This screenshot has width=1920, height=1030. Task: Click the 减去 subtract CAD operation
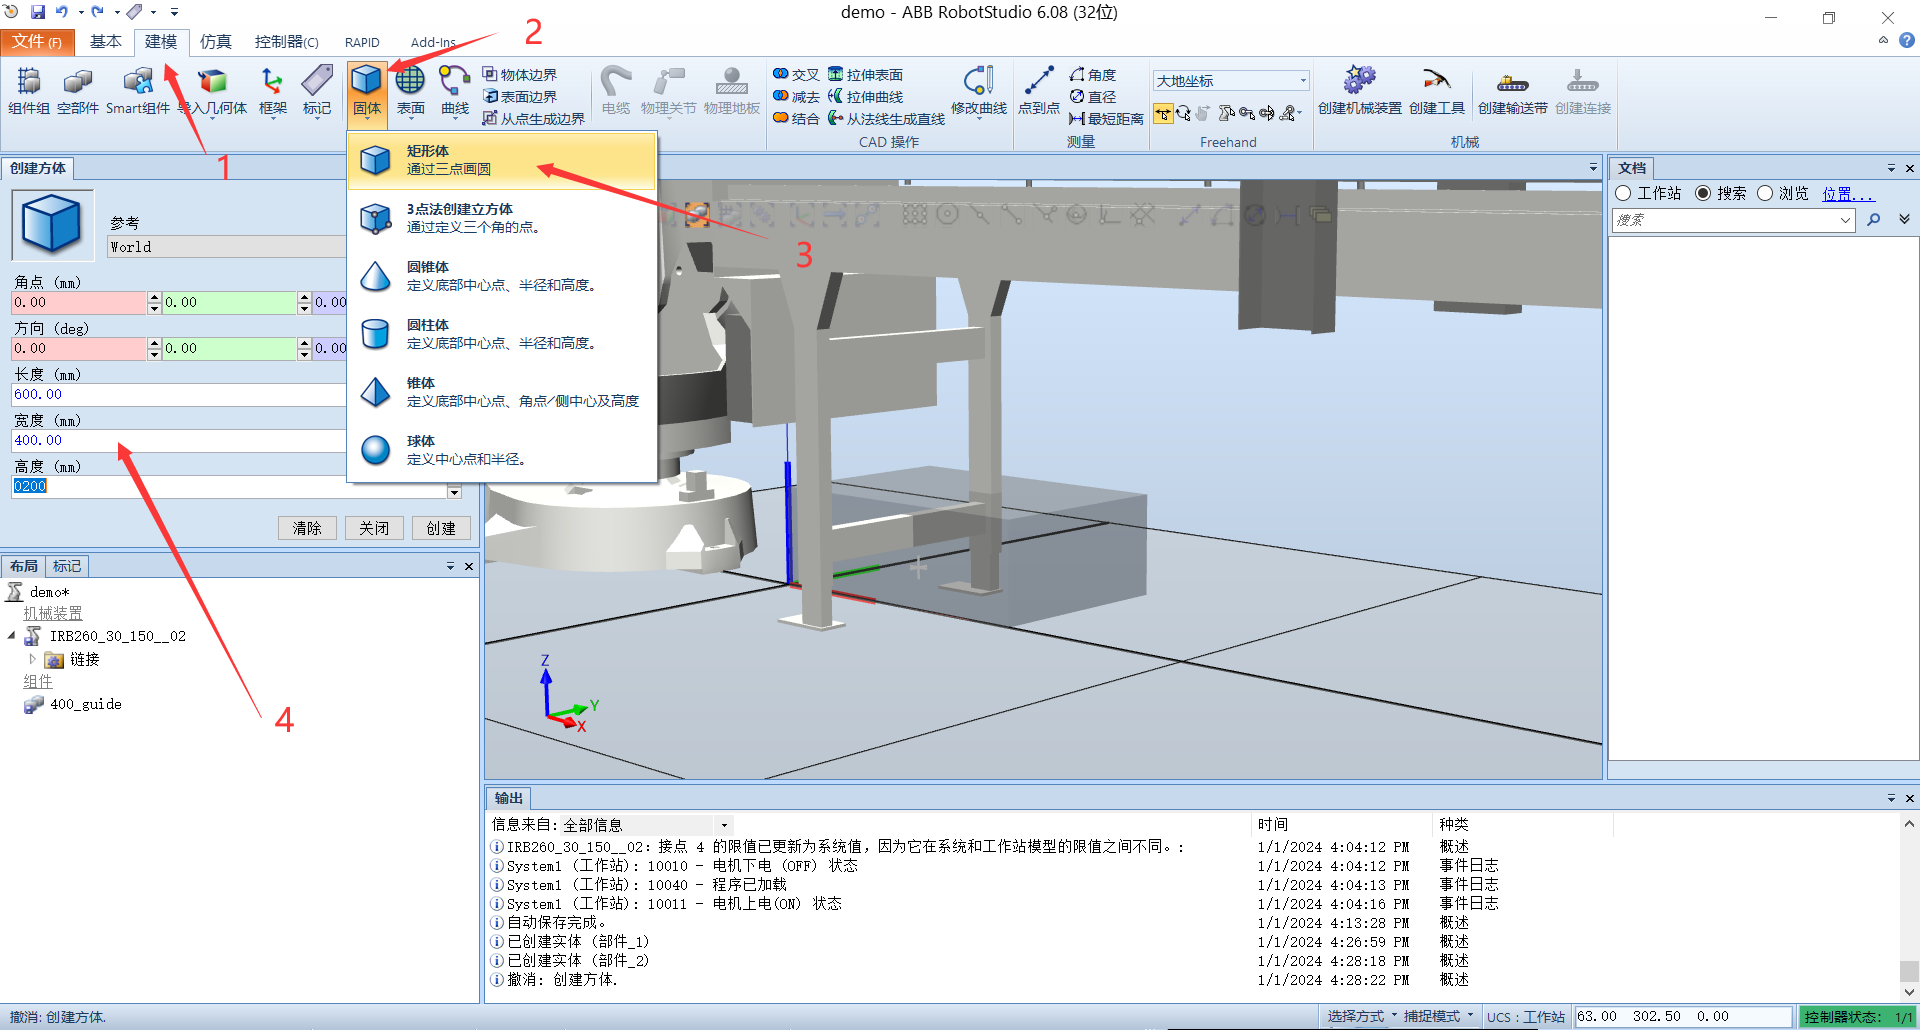tap(796, 97)
